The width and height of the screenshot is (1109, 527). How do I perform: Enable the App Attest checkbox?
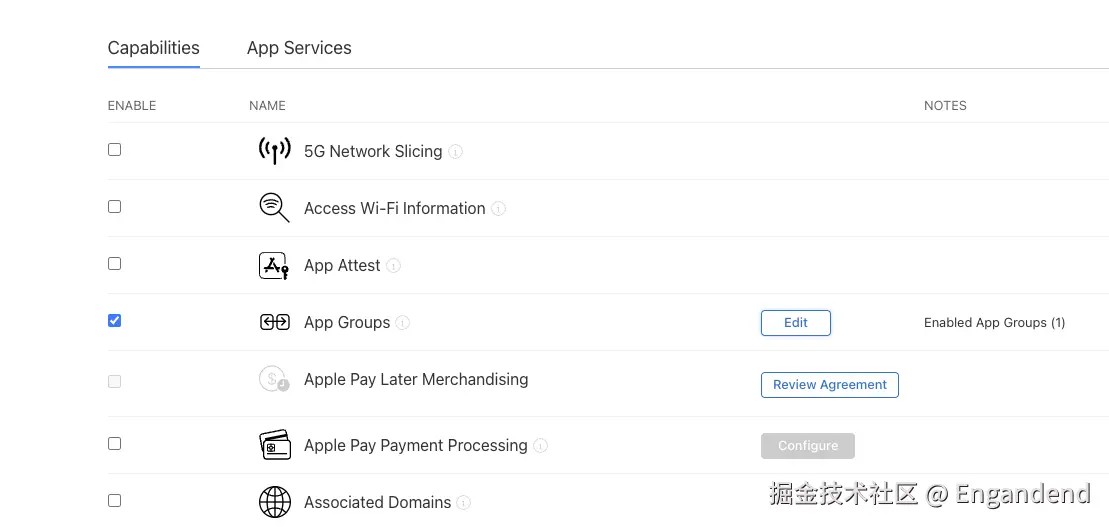114,264
